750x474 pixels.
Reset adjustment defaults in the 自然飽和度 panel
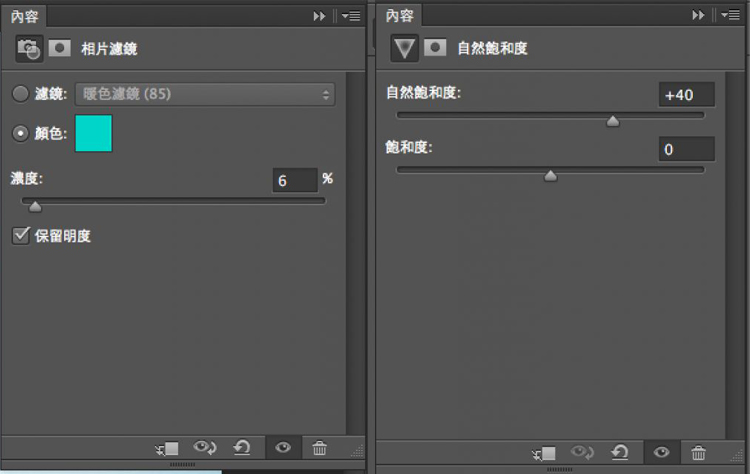click(620, 452)
